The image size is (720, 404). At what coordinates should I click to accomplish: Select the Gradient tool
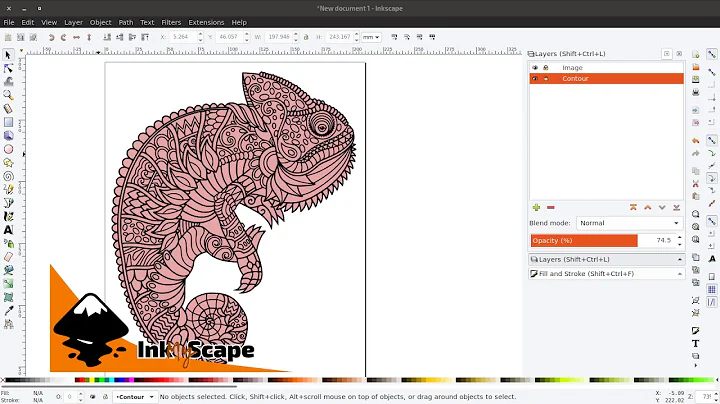point(8,284)
